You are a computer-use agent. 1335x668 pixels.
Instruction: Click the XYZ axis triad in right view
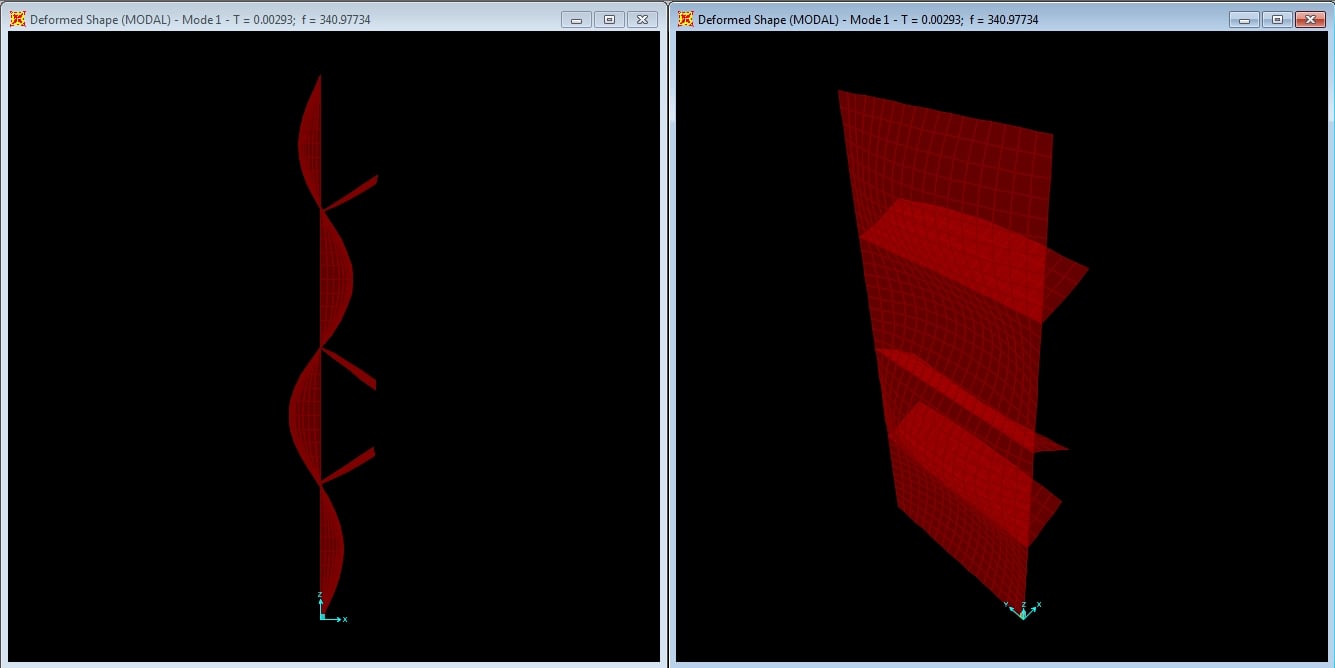(x=1022, y=610)
